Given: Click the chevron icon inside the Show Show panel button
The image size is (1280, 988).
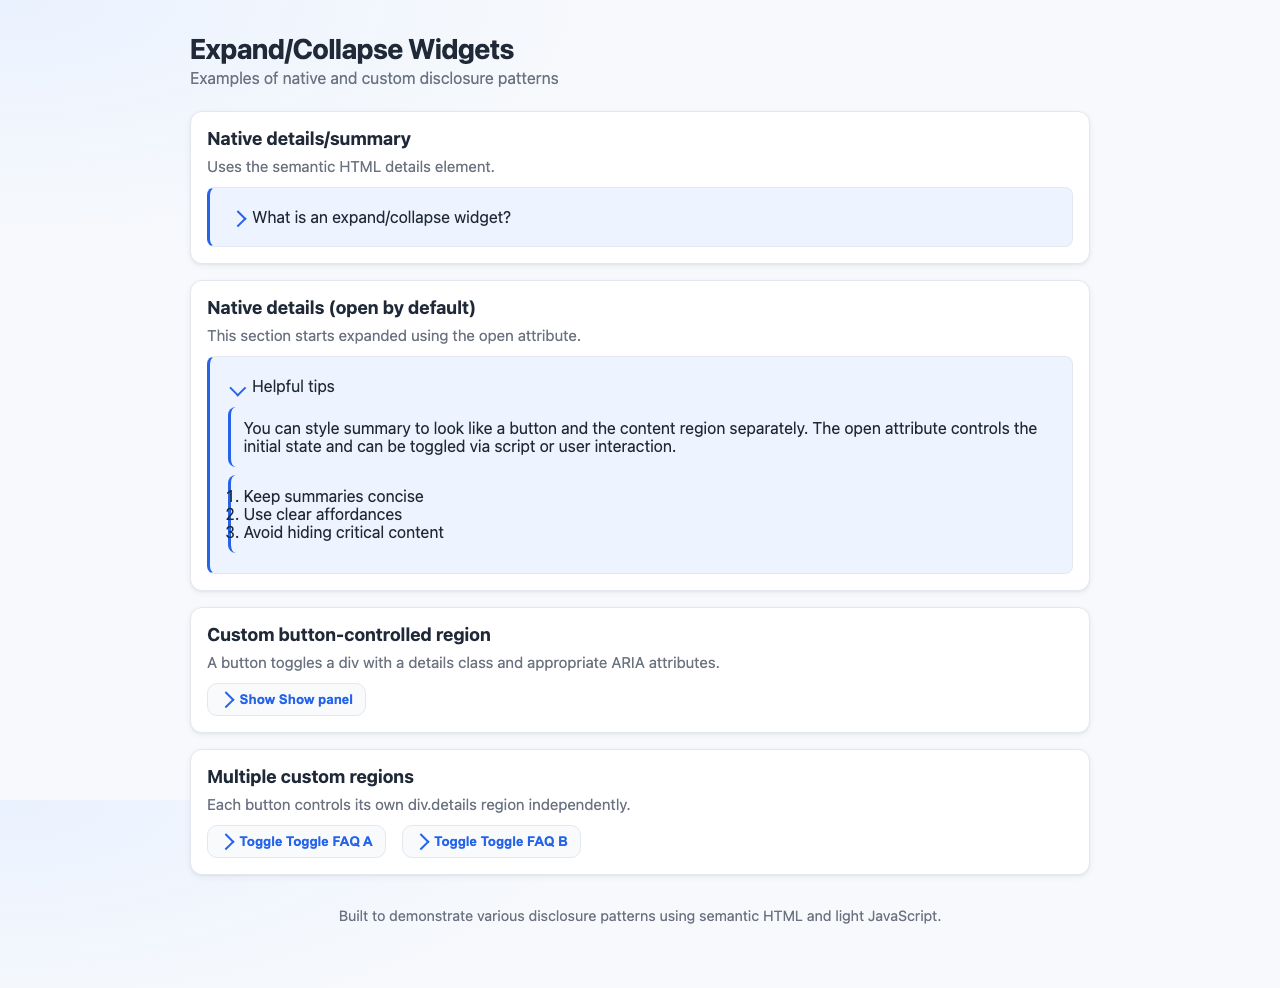Looking at the screenshot, I should (x=228, y=699).
